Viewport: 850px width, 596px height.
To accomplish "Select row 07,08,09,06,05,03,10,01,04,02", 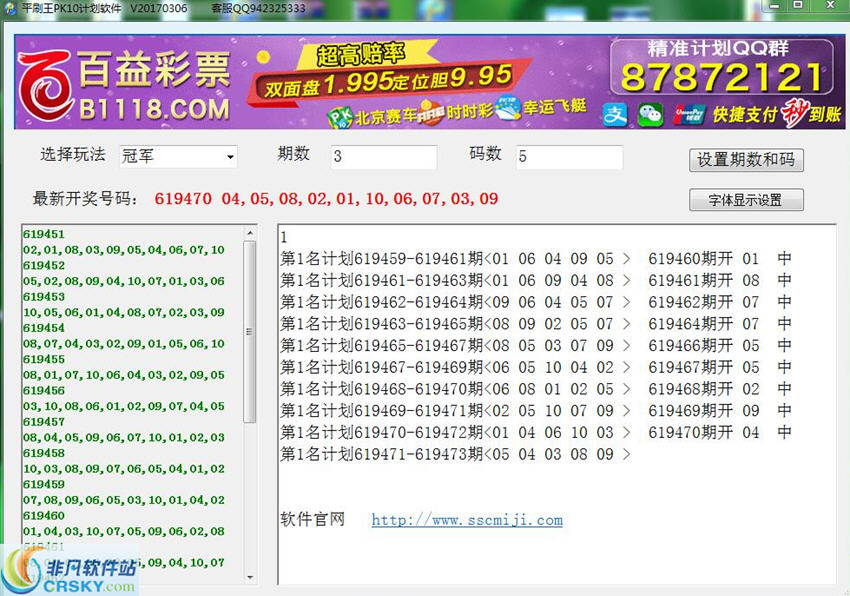I will (124, 500).
